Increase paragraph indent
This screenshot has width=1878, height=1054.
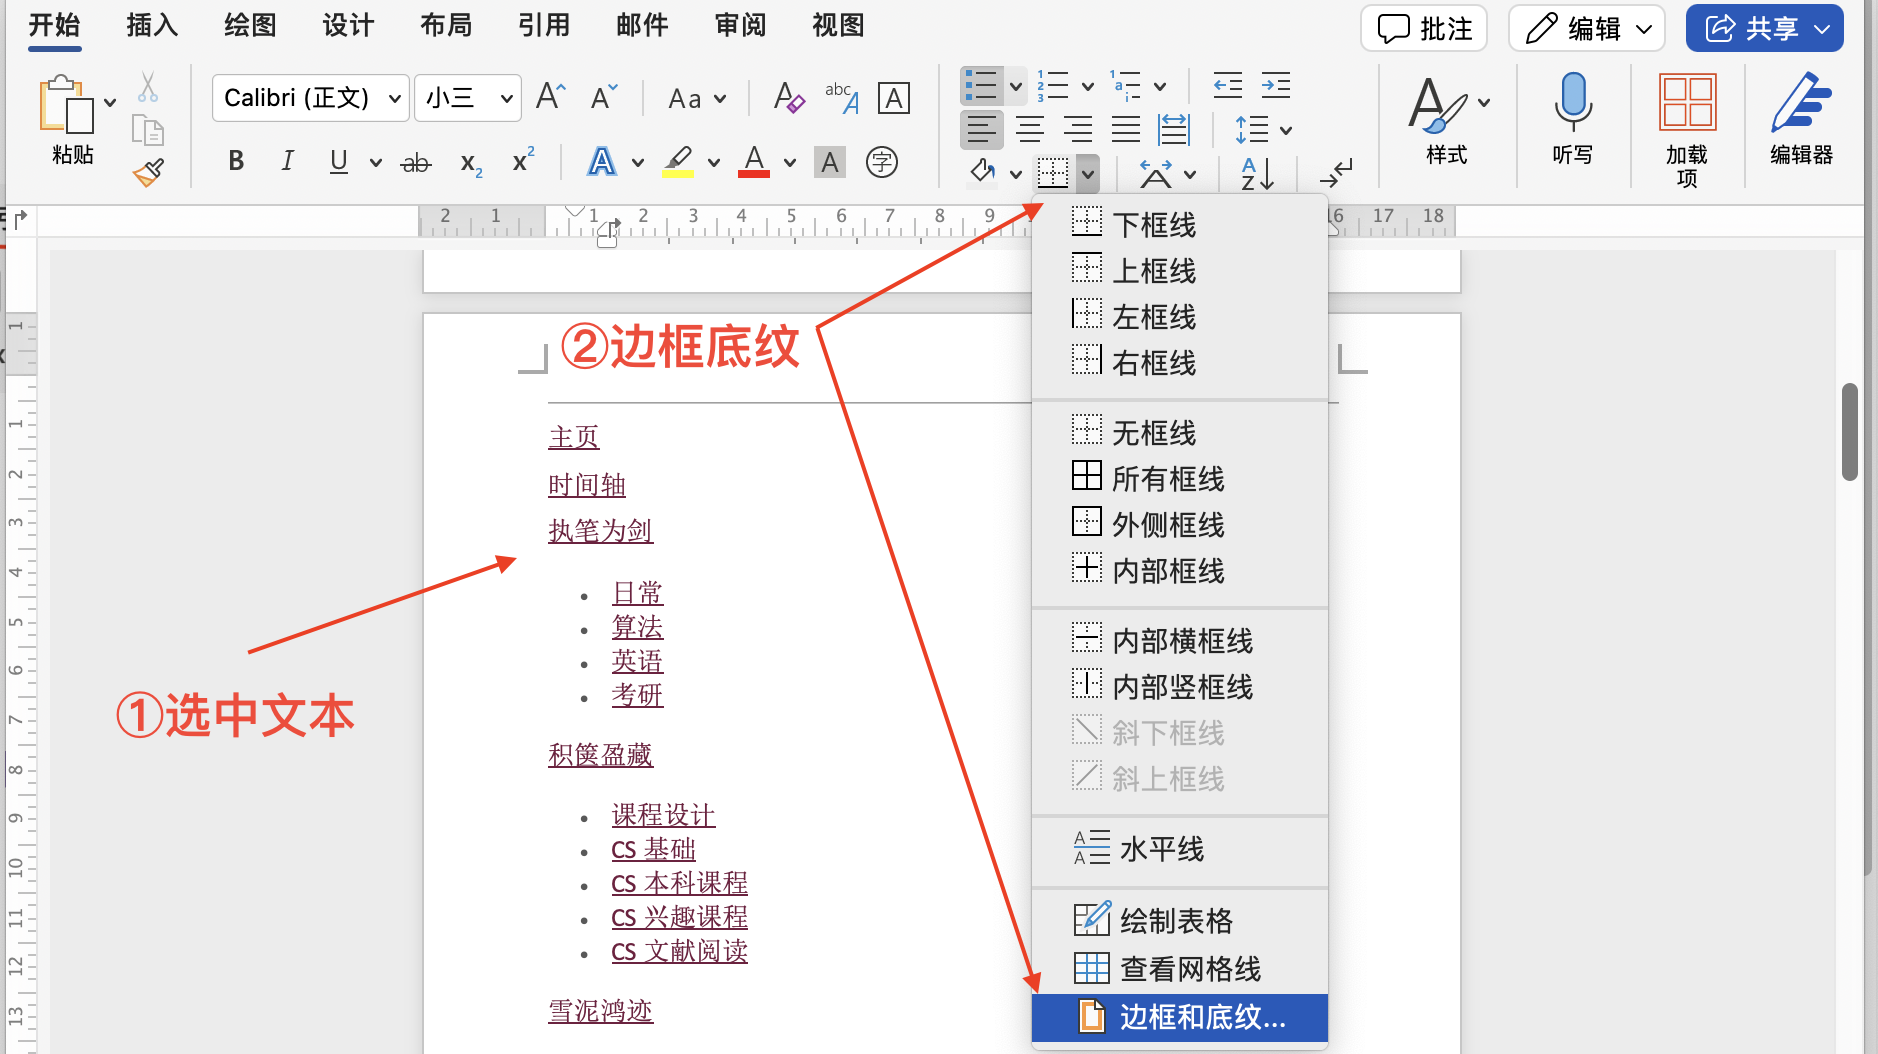tap(1276, 86)
